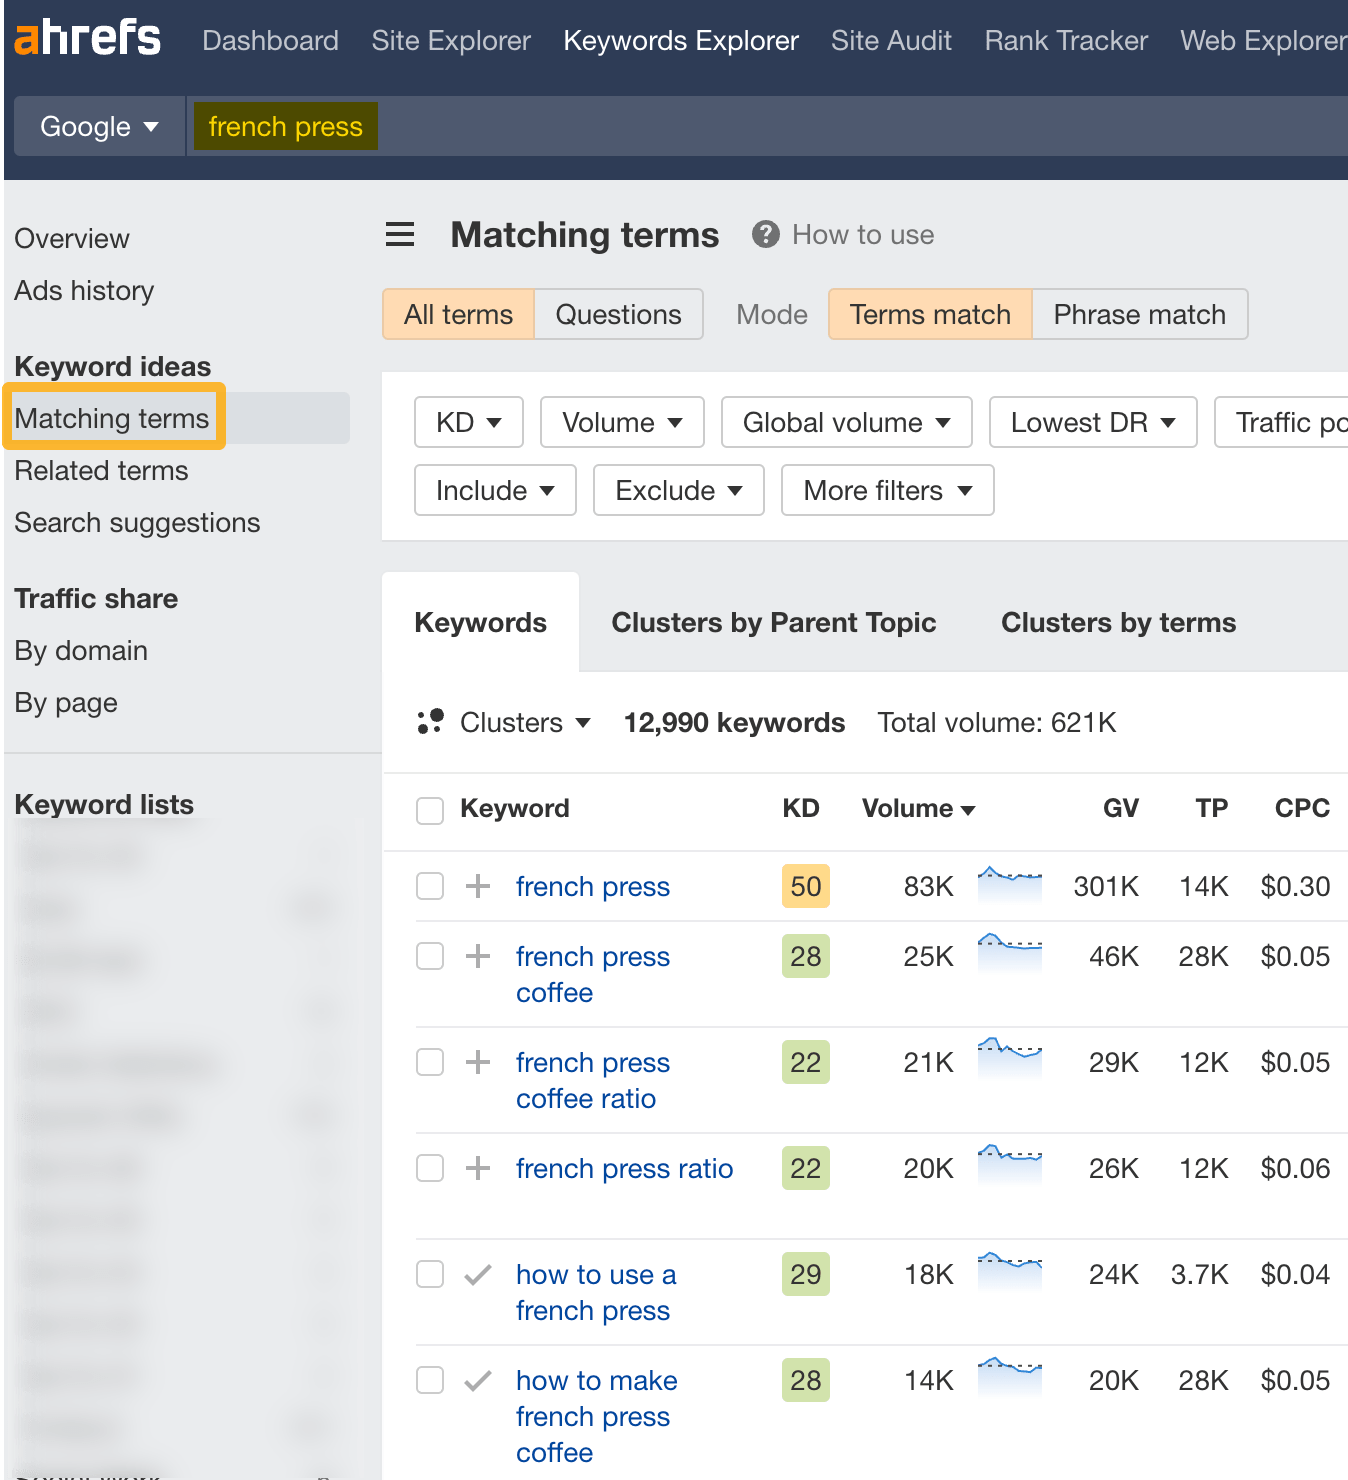Open Site Audit from the top navigation
Viewport: 1348px width, 1480px height.
pos(890,40)
